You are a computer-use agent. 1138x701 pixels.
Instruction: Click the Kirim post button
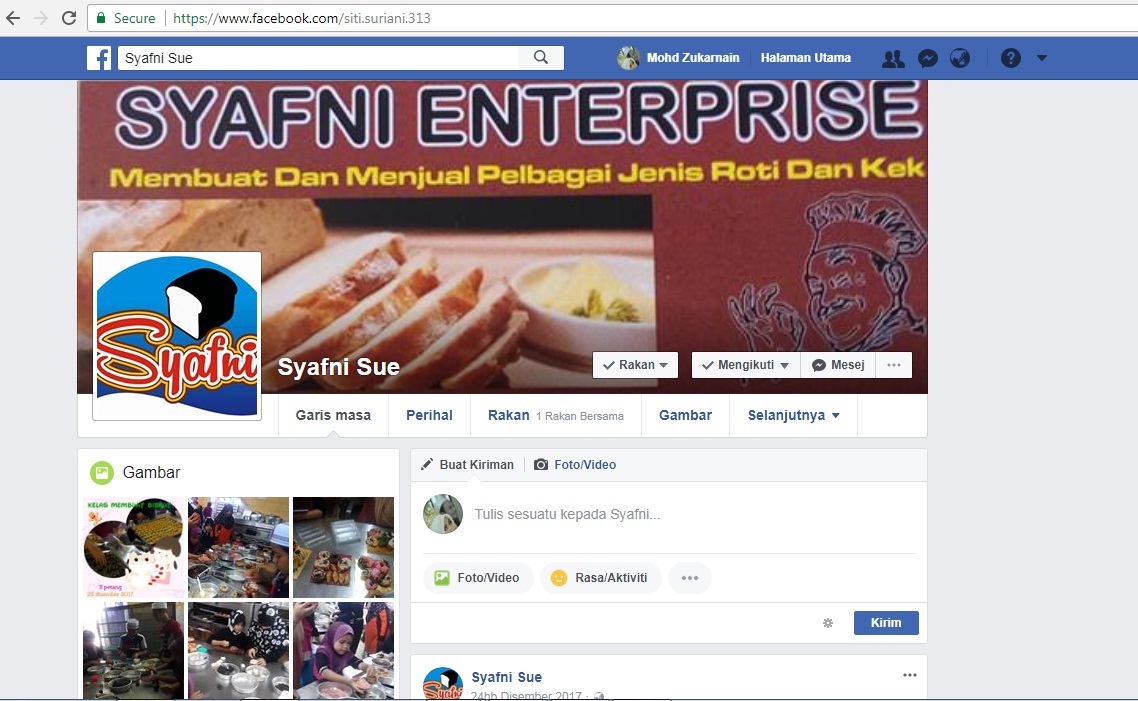click(x=886, y=623)
